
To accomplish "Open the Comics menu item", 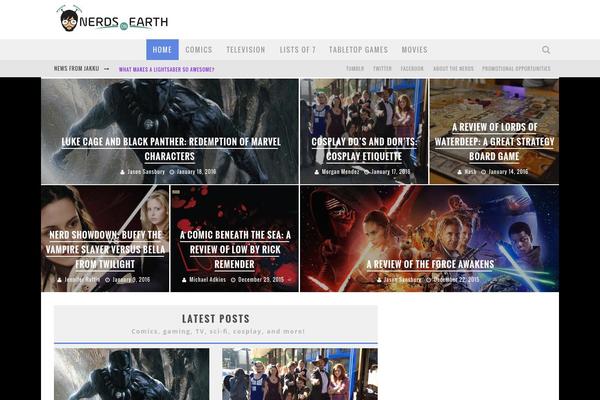I will tap(199, 50).
